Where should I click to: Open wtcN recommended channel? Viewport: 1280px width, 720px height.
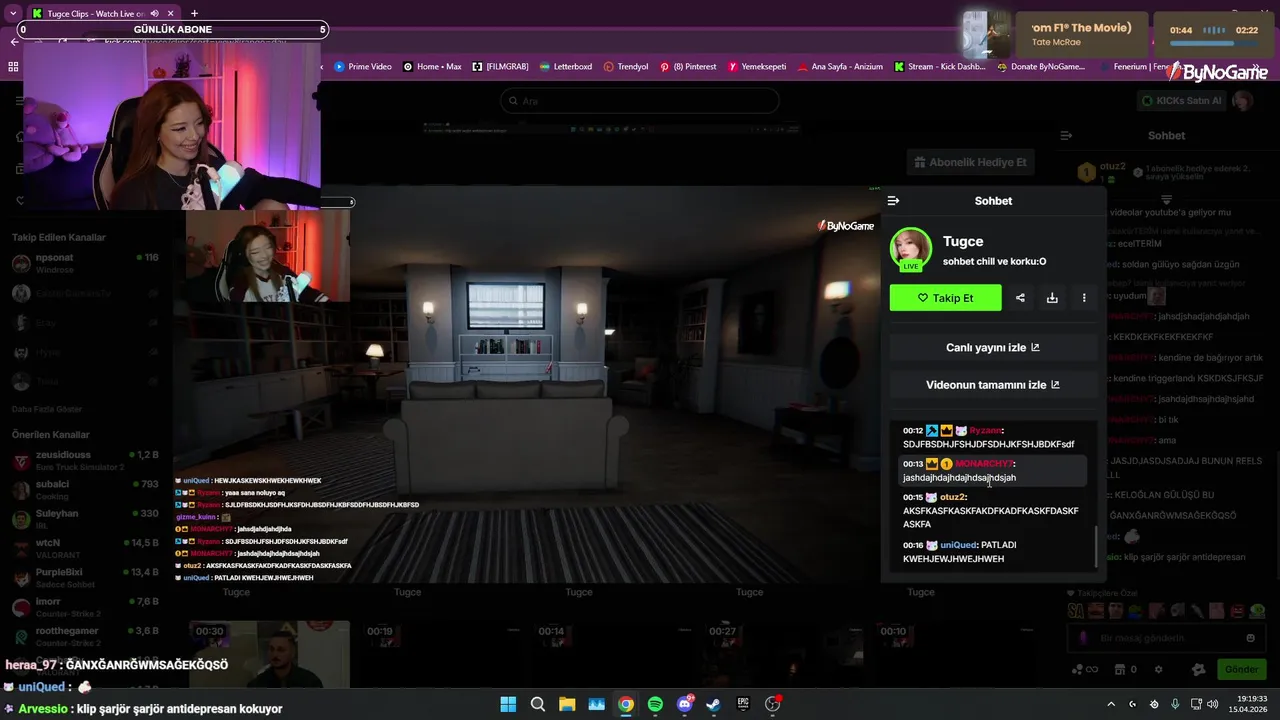85,549
